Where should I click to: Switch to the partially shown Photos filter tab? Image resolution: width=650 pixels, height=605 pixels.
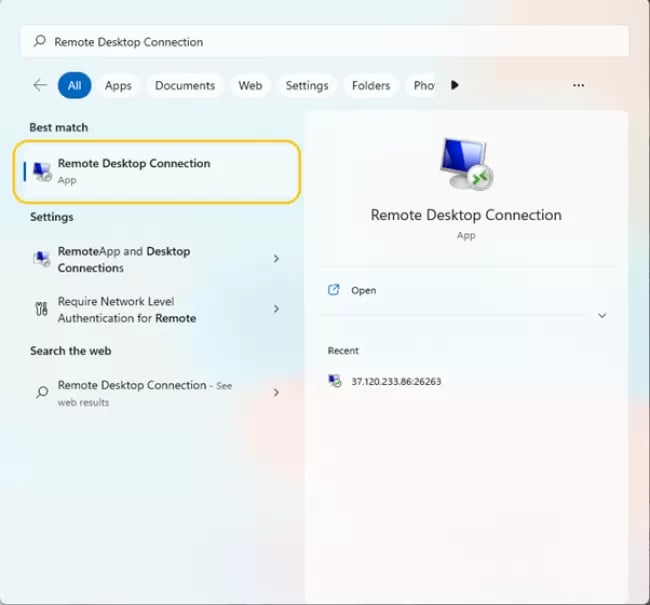coord(422,85)
